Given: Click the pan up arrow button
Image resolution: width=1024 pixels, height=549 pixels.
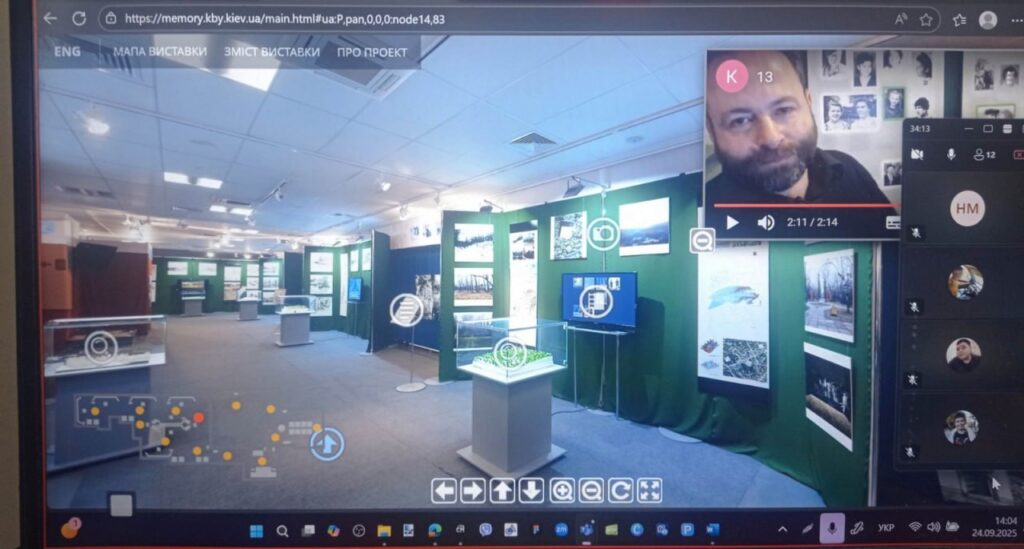Looking at the screenshot, I should coord(502,490).
